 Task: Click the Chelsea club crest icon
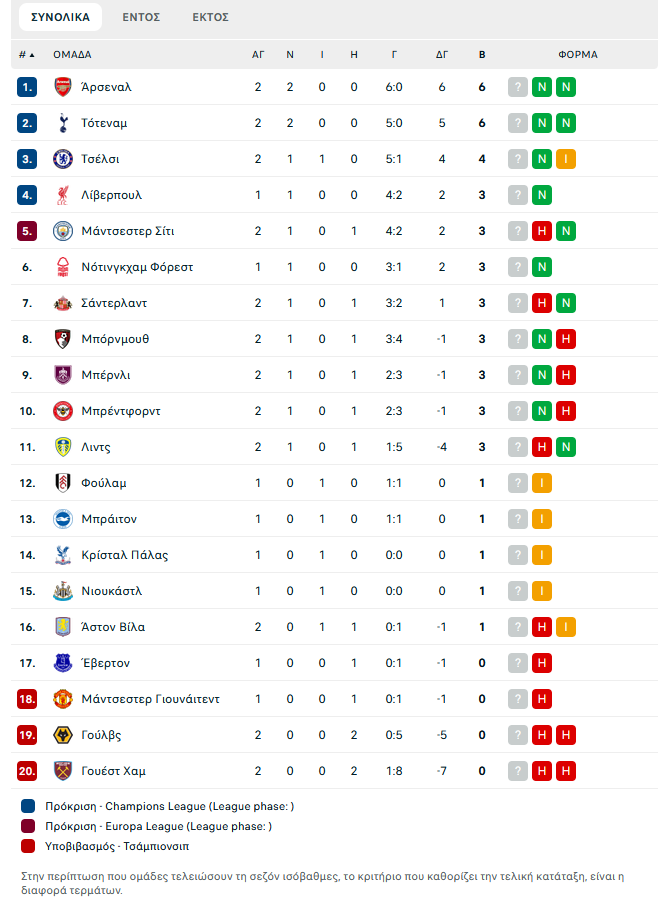(63, 159)
